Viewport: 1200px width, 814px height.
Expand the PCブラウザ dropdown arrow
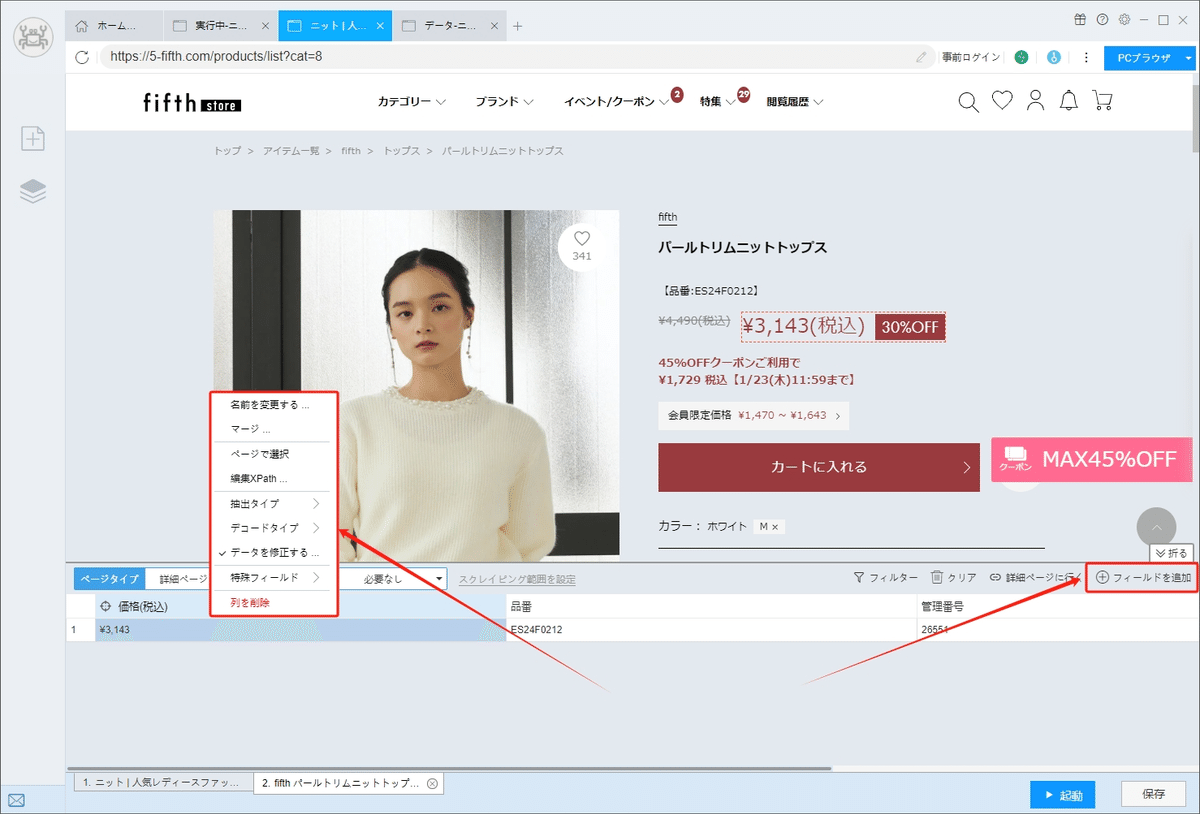click(x=1188, y=58)
